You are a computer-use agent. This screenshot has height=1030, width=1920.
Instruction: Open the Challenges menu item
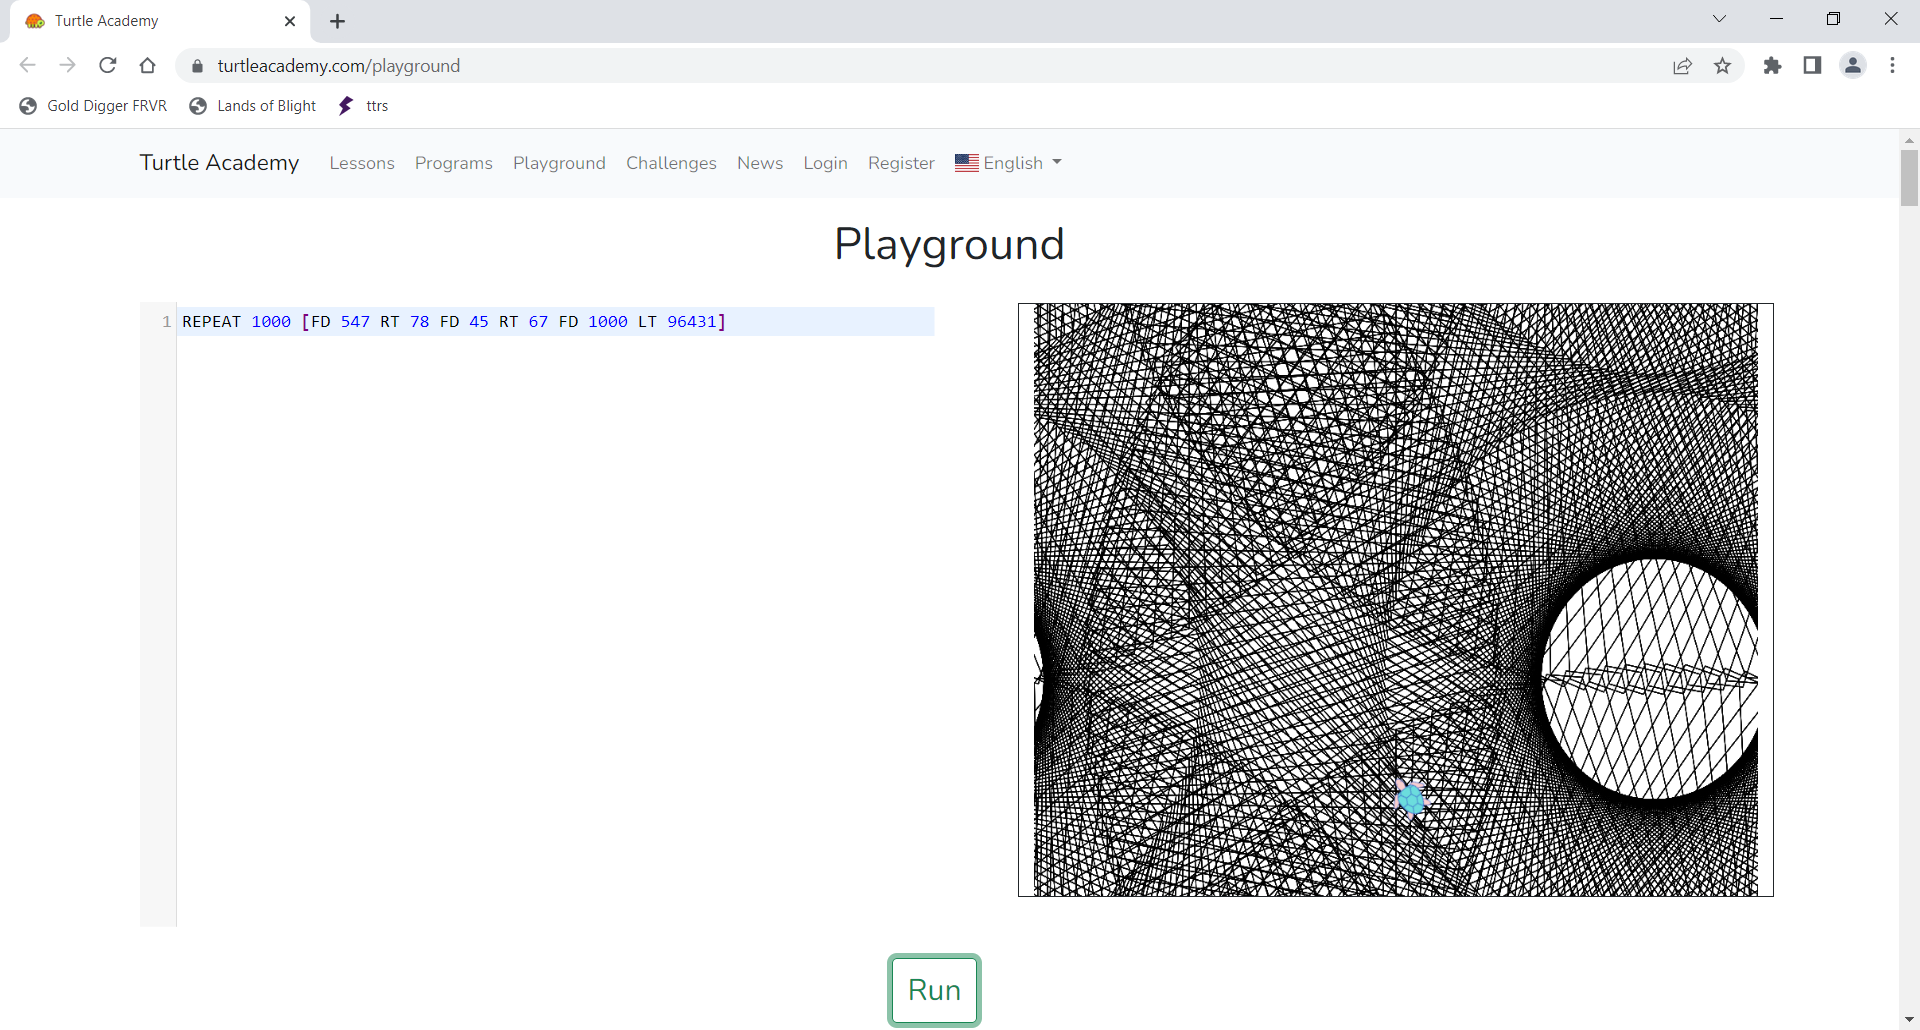(x=671, y=163)
